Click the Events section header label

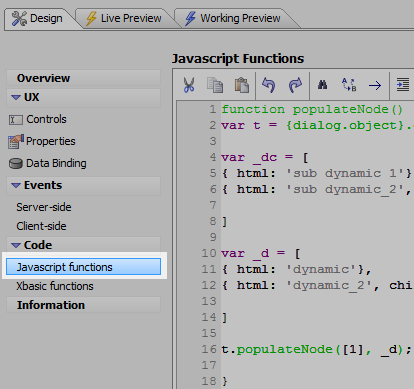[43, 185]
